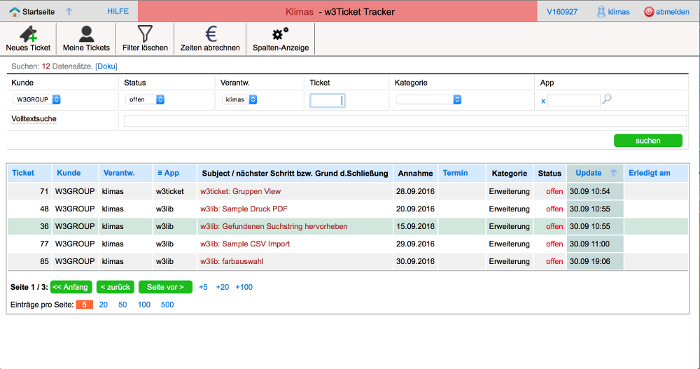The image size is (700, 369).
Task: Jump forward +5 pages
Action: pos(203,287)
